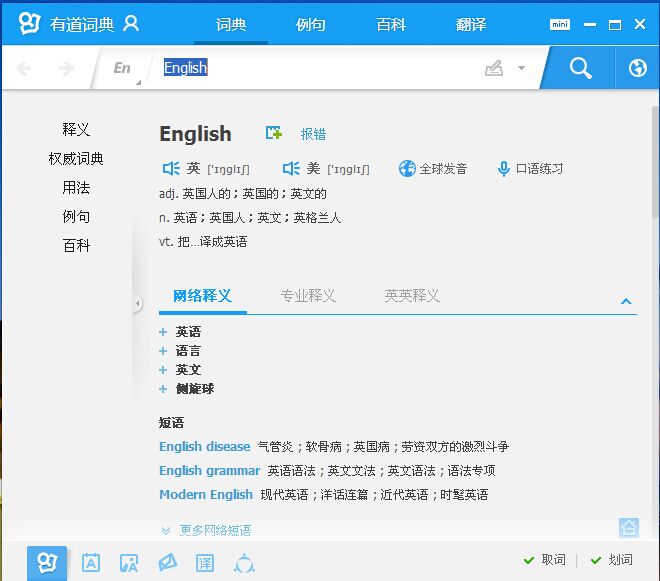Click the Youdao logo icon in title bar
660x581 pixels.
click(x=29, y=24)
